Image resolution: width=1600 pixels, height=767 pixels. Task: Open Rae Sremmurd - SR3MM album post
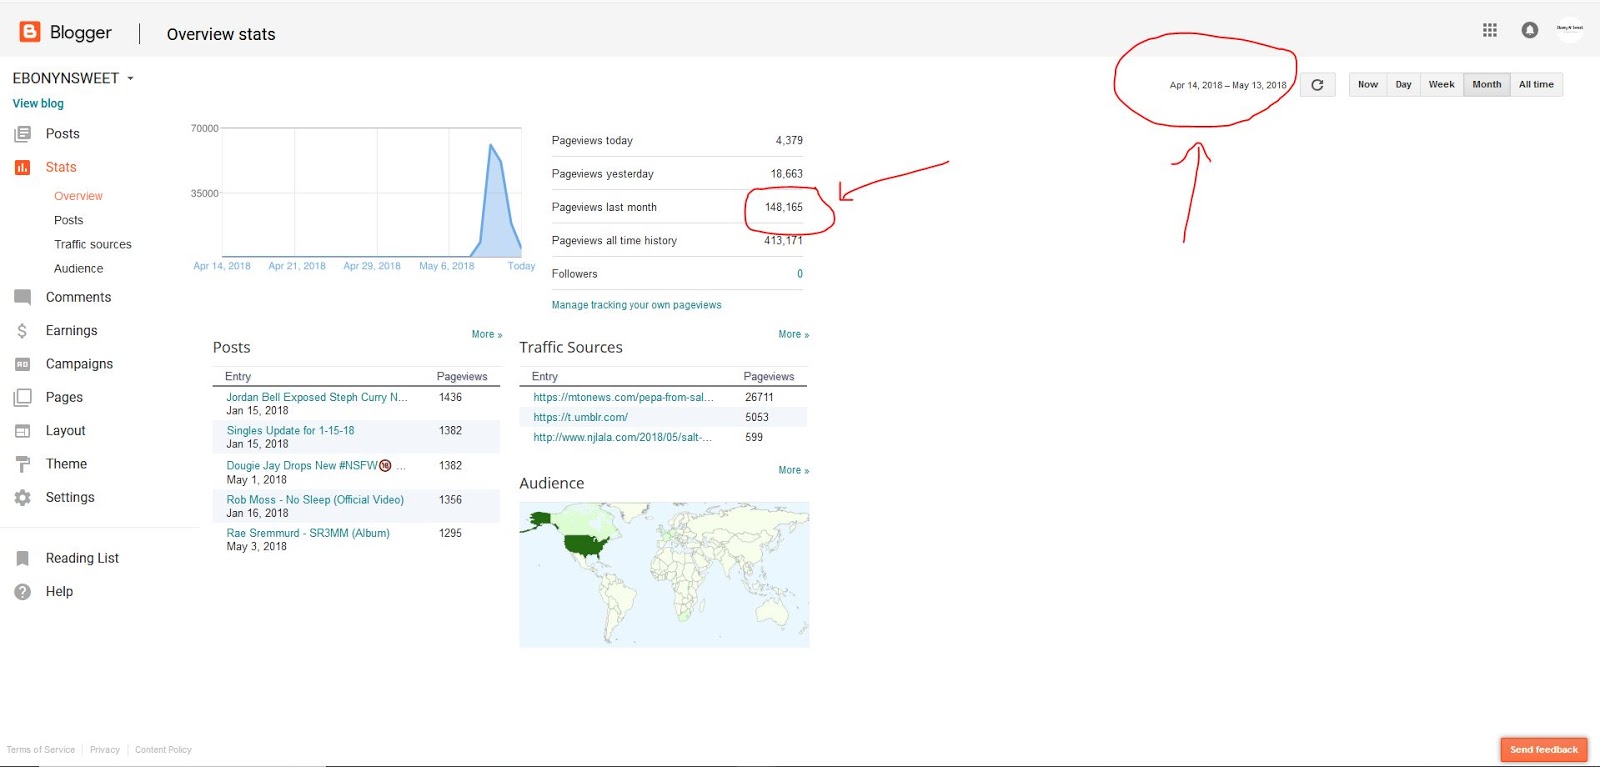coord(308,533)
